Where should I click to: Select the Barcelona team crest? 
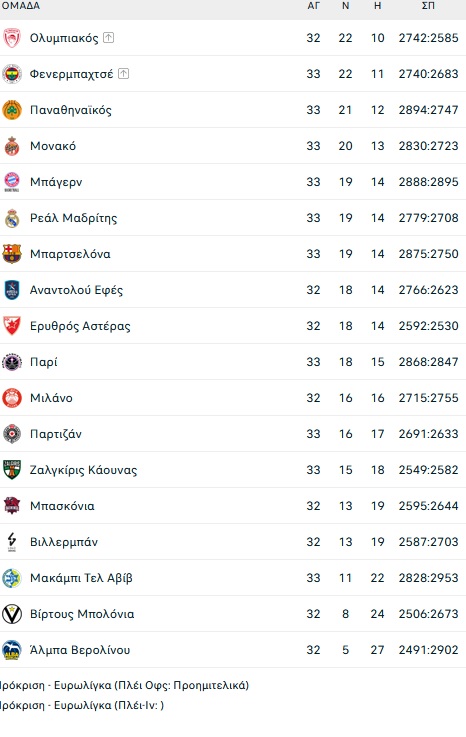tap(12, 254)
